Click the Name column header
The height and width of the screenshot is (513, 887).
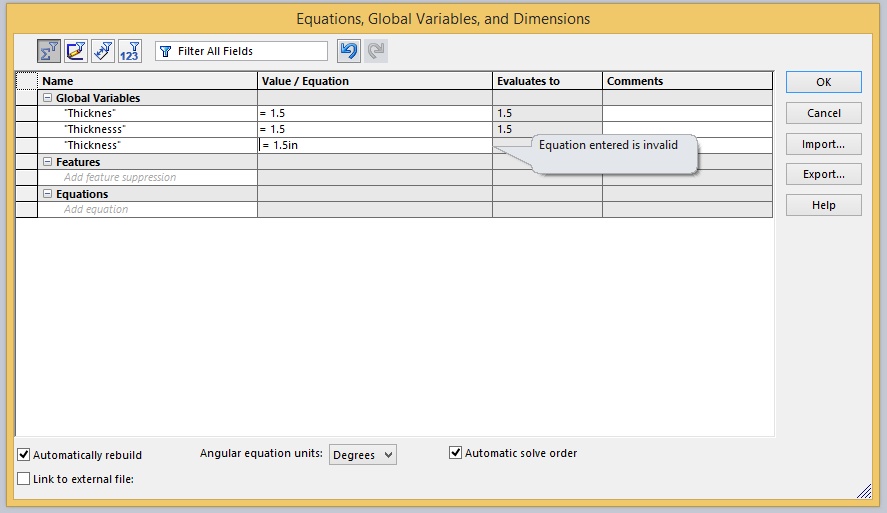(x=147, y=81)
